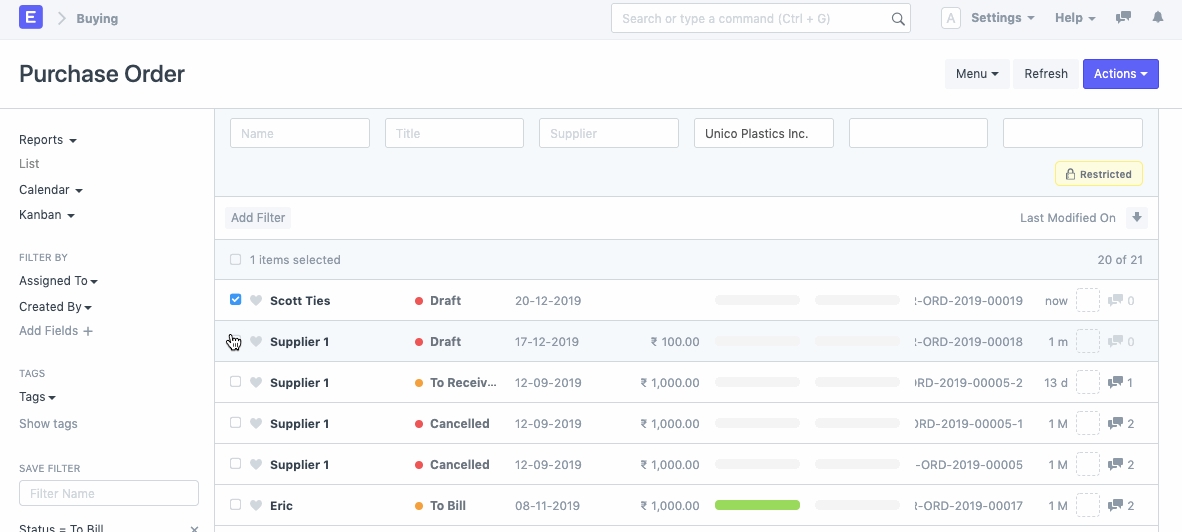The height and width of the screenshot is (532, 1182).
Task: Open the Assigned To filter dropdown
Action: tap(58, 281)
